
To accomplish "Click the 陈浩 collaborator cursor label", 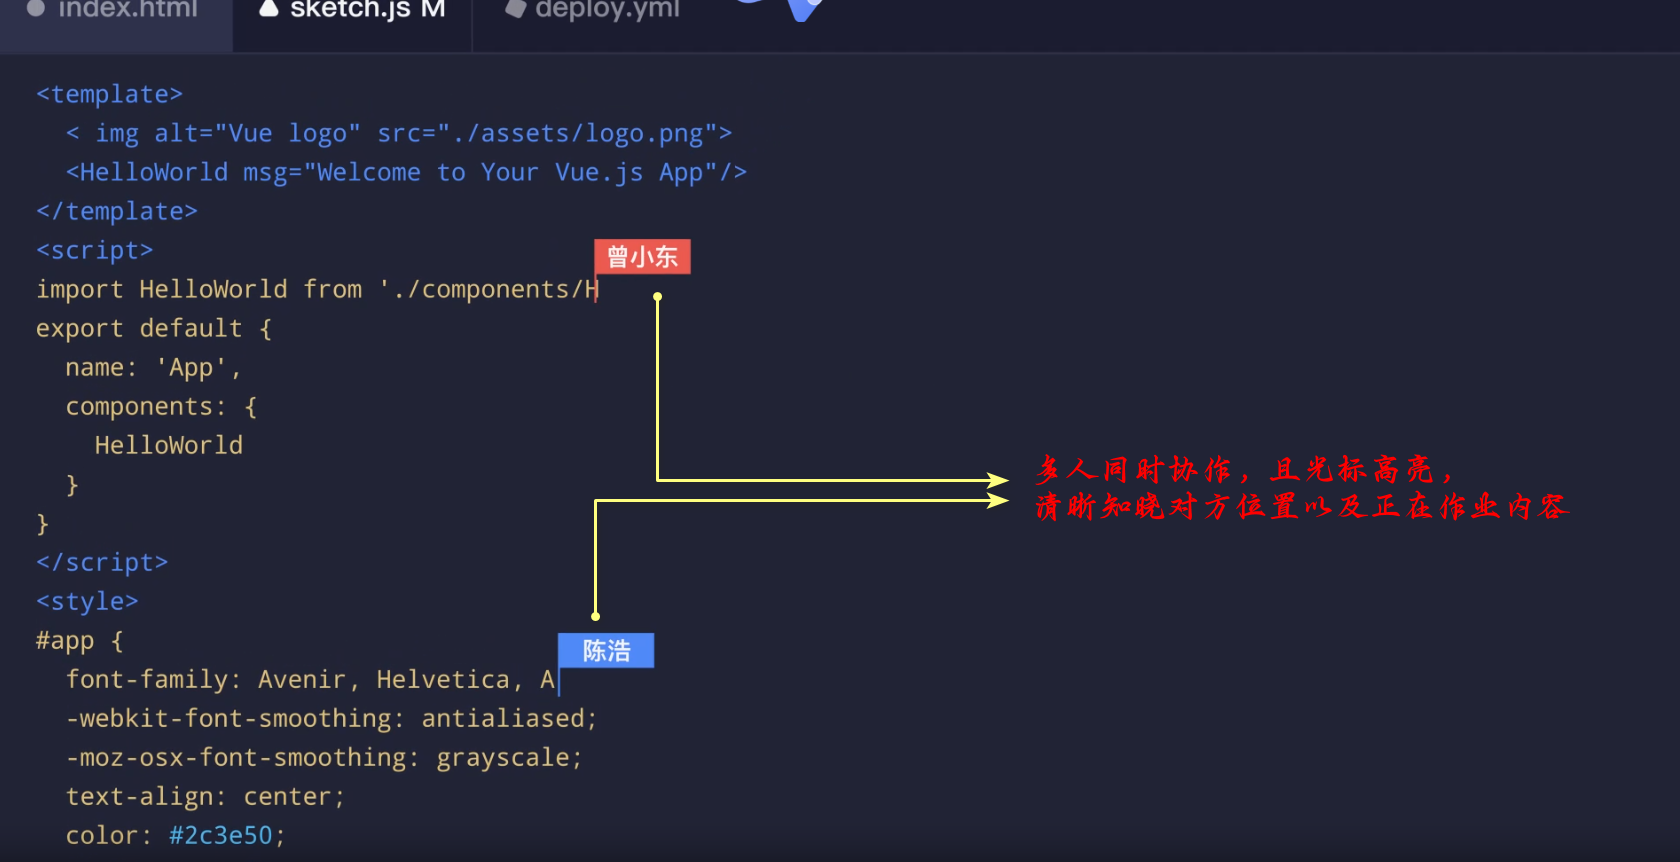I will tap(606, 650).
